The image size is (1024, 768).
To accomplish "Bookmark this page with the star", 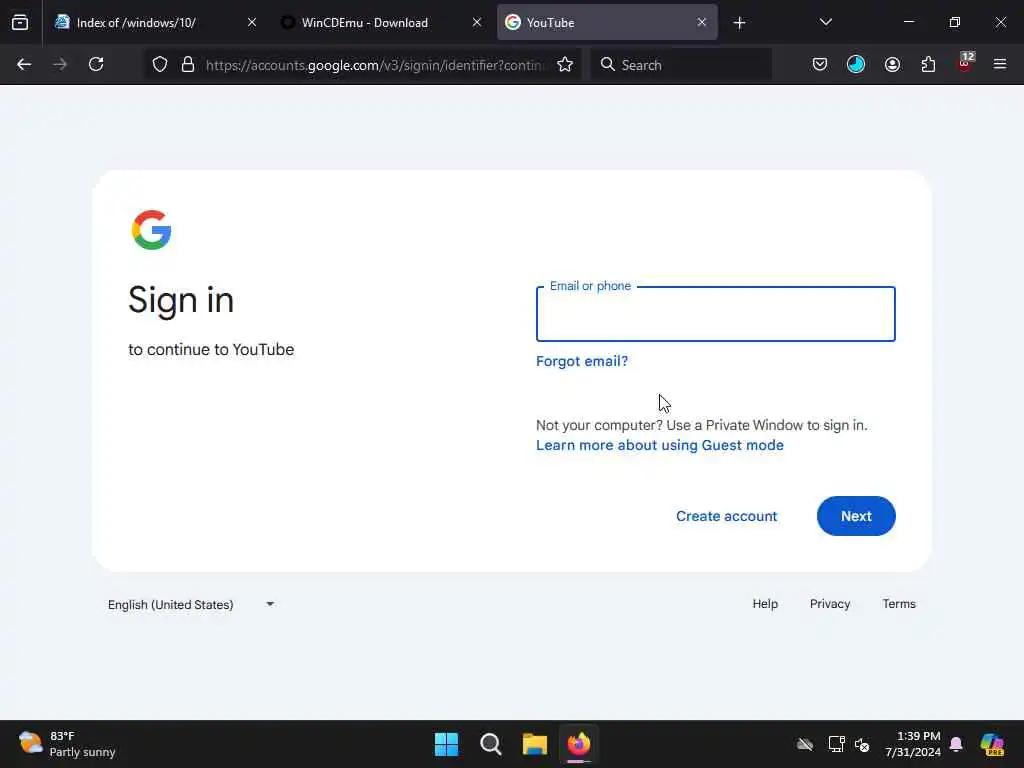I will [x=565, y=65].
